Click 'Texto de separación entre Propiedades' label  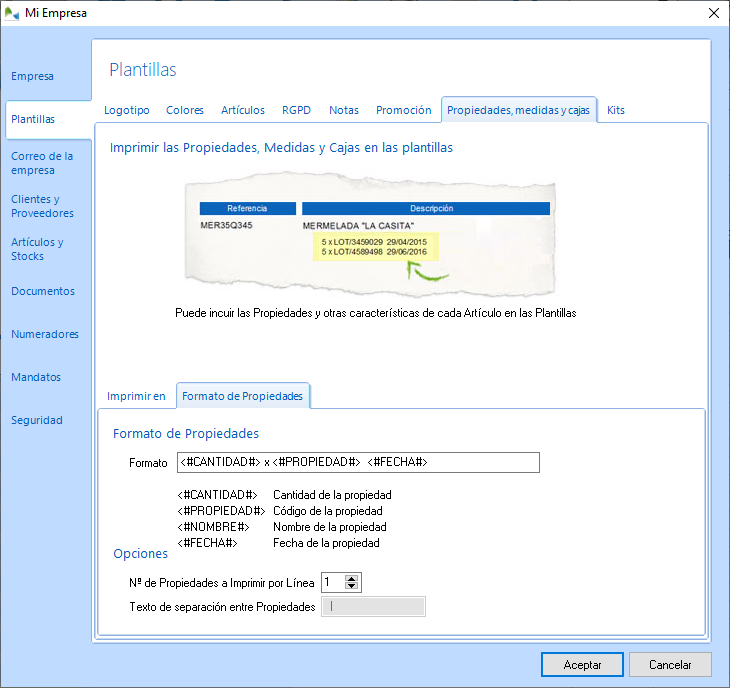222,607
